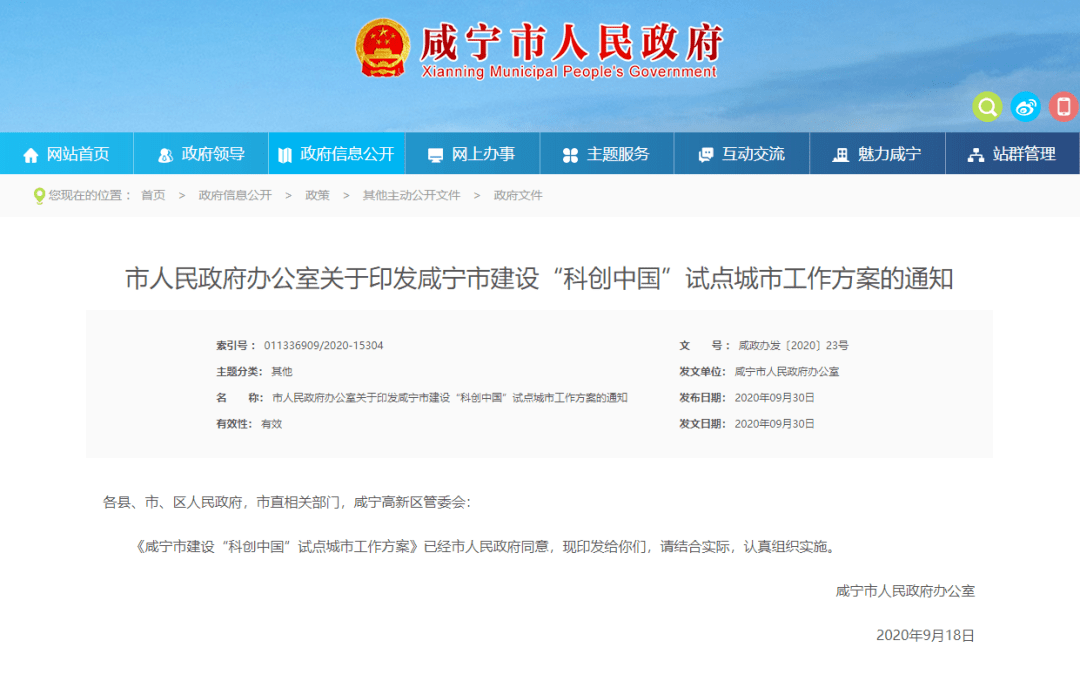Image resolution: width=1080 pixels, height=688 pixels.
Task: Open the 主题服务 menu item
Action: point(607,154)
